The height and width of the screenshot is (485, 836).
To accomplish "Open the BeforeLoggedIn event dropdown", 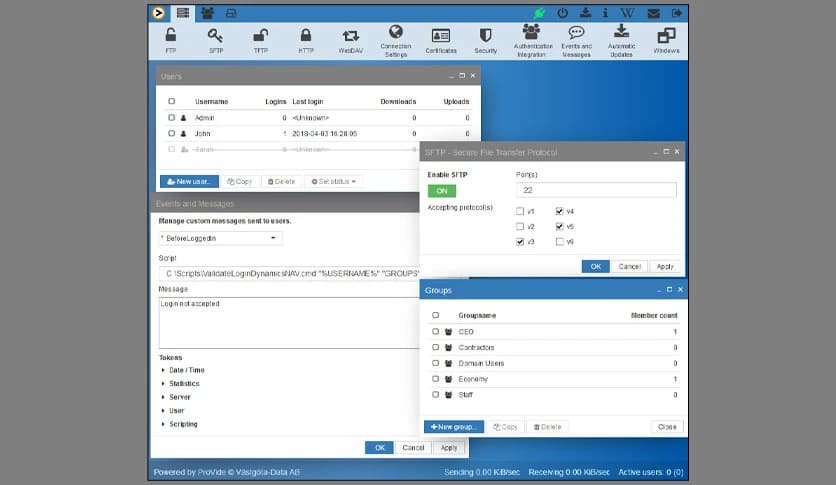I will tap(220, 239).
